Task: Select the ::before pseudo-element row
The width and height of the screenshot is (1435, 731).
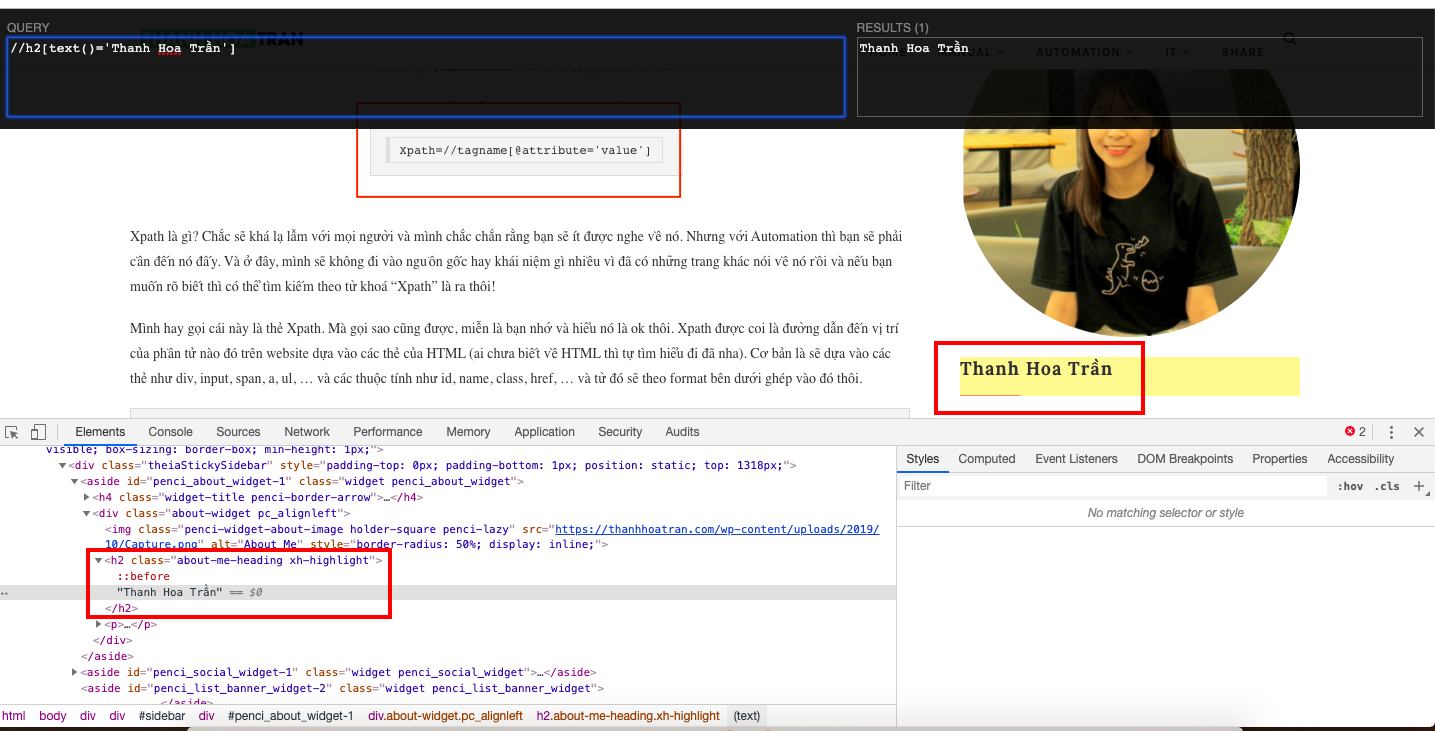Action: [x=144, y=576]
